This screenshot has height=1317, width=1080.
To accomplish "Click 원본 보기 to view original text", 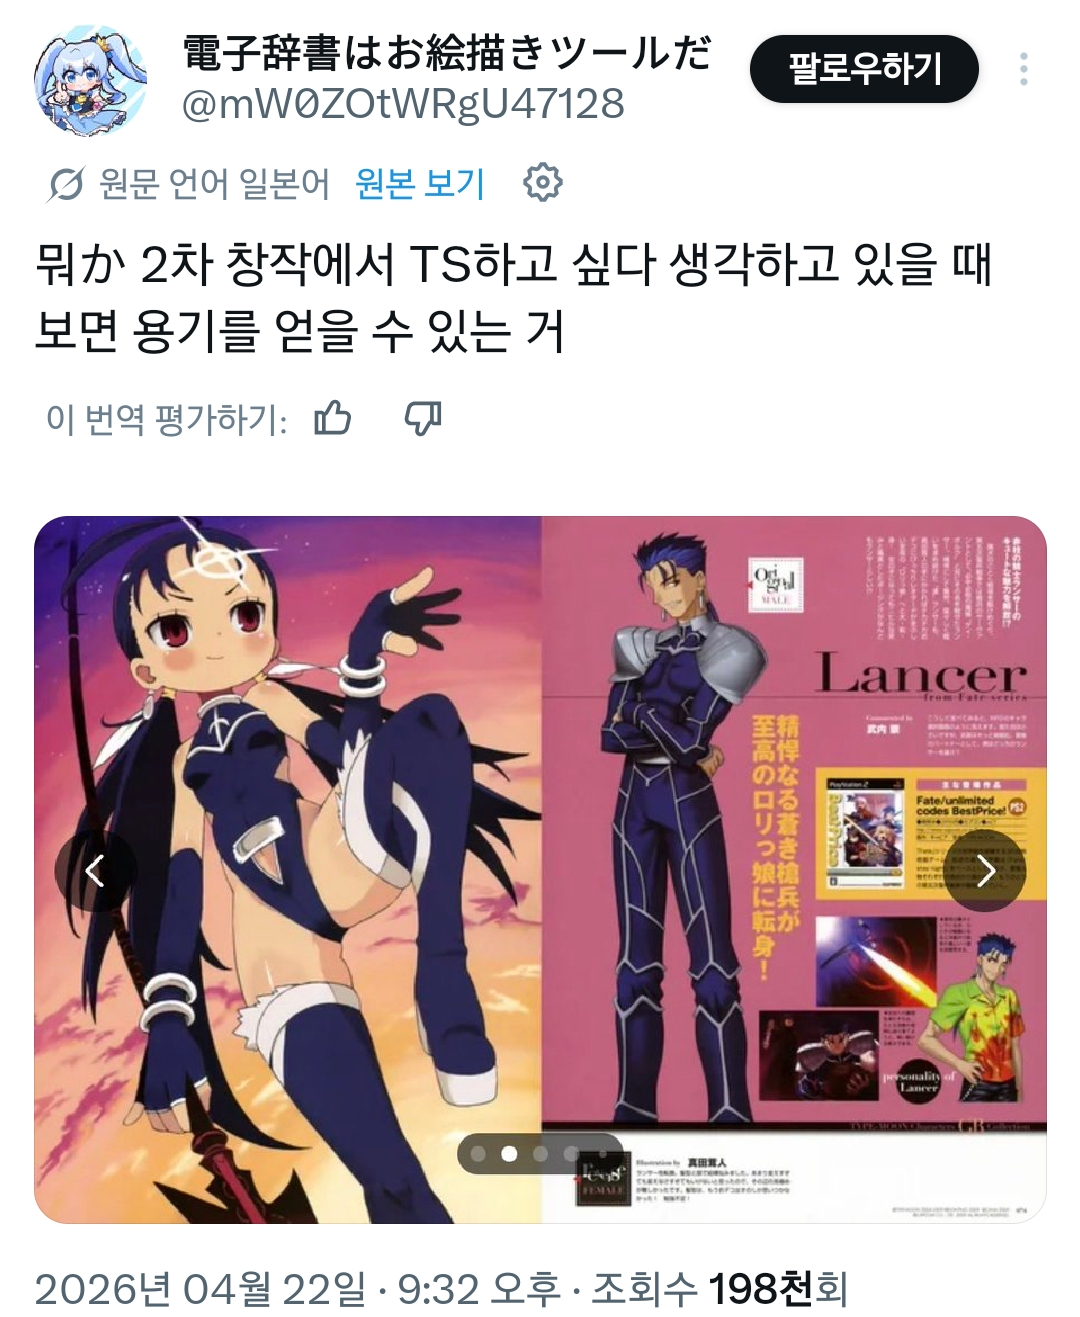I will tap(420, 184).
